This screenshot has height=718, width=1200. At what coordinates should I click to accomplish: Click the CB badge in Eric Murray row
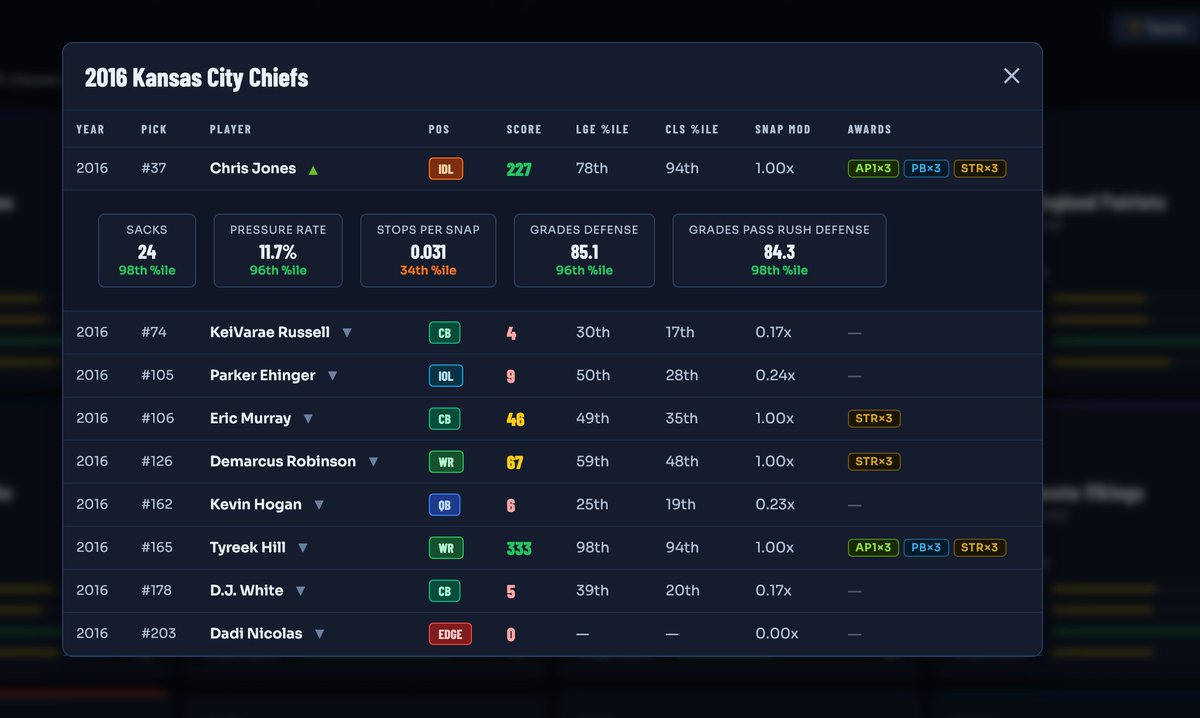pyautogui.click(x=444, y=419)
